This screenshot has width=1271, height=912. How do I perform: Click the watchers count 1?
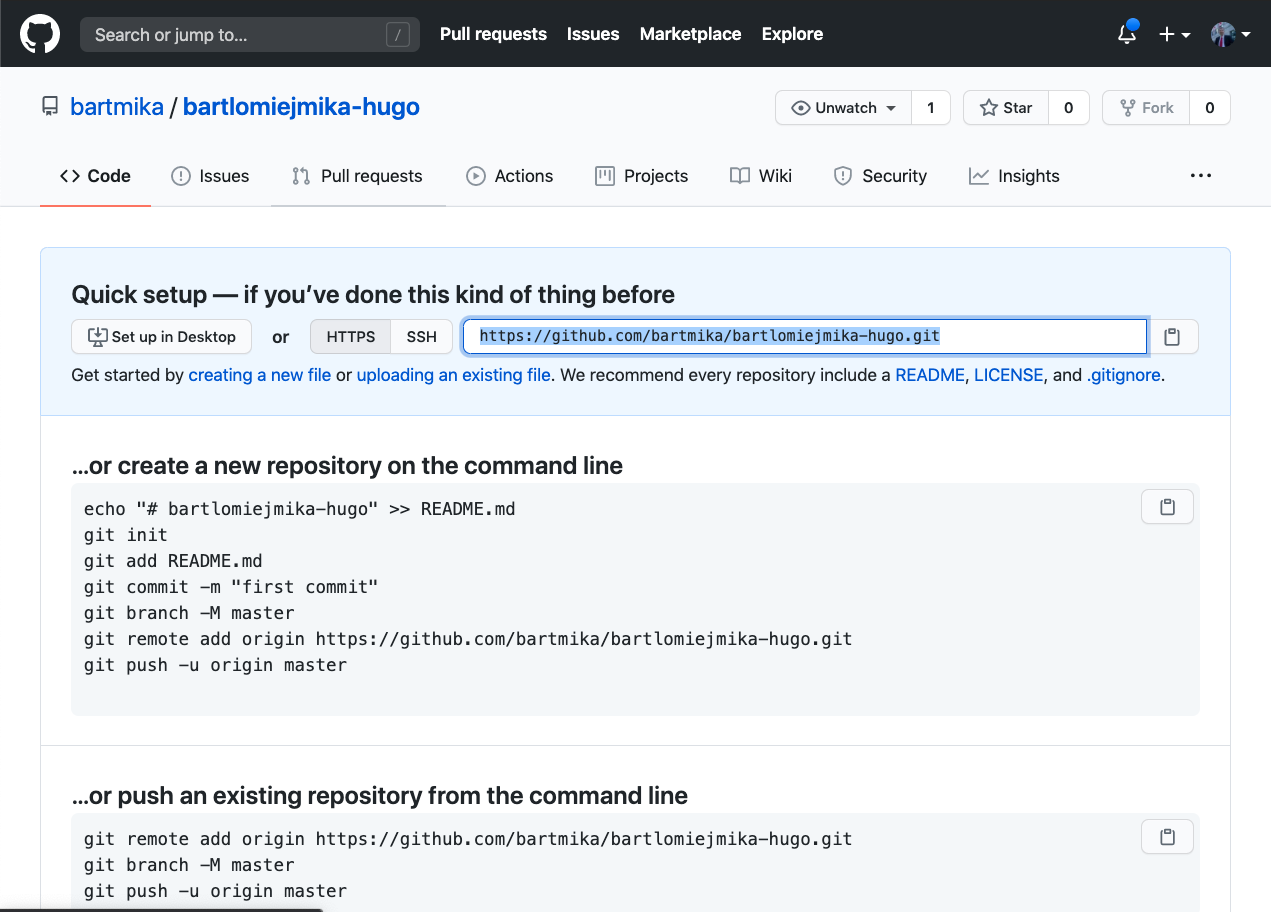tap(931, 108)
